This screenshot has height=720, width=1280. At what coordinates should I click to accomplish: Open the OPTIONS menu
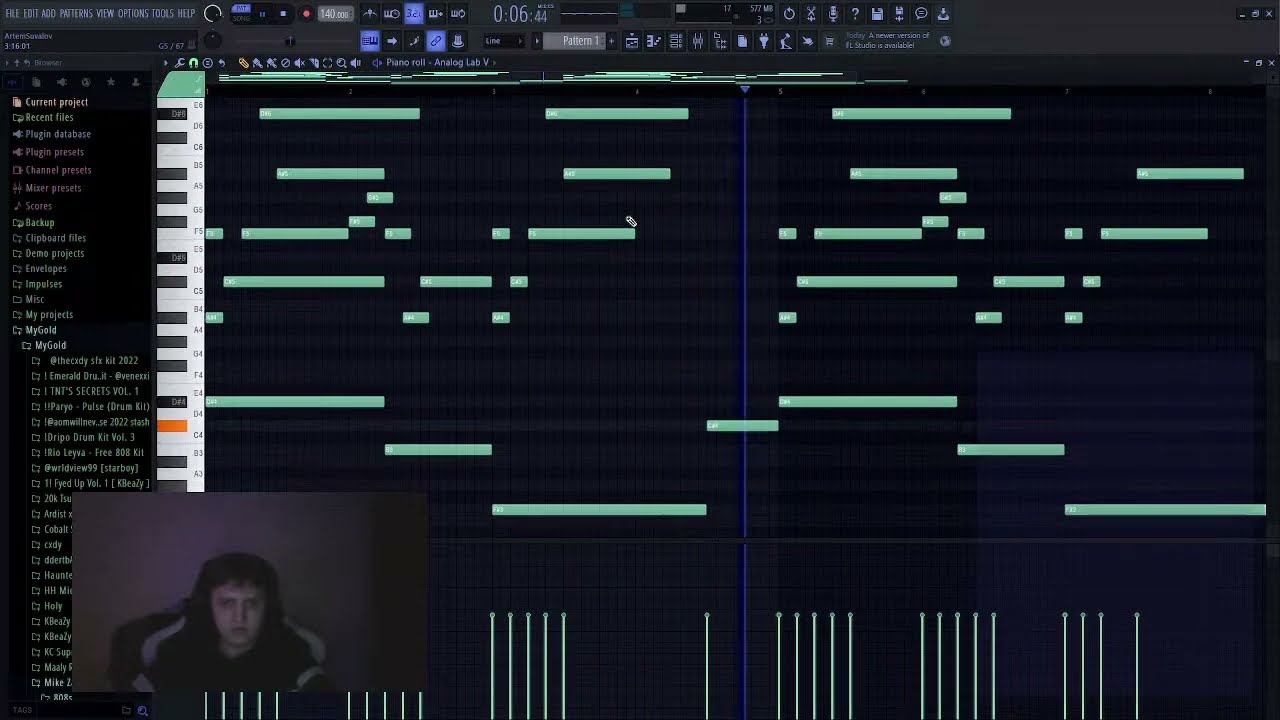(x=133, y=13)
